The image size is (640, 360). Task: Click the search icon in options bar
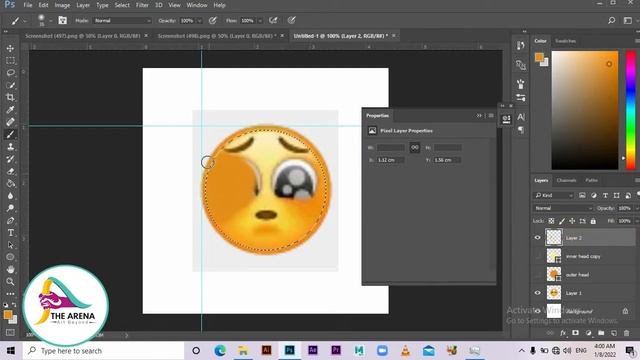tap(611, 20)
